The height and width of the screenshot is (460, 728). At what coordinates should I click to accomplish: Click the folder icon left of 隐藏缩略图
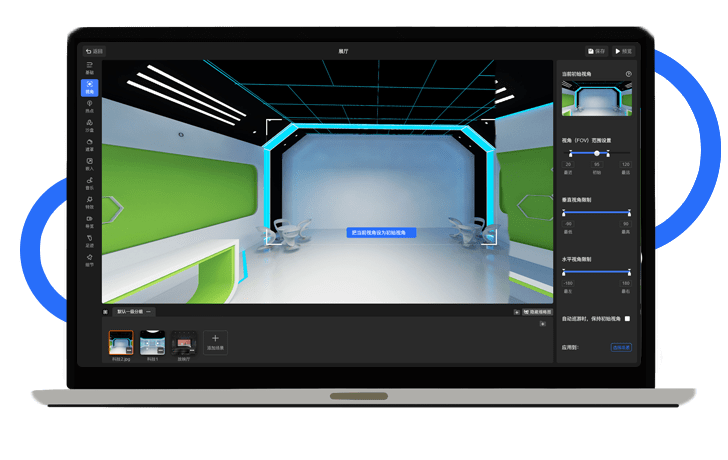click(x=516, y=312)
